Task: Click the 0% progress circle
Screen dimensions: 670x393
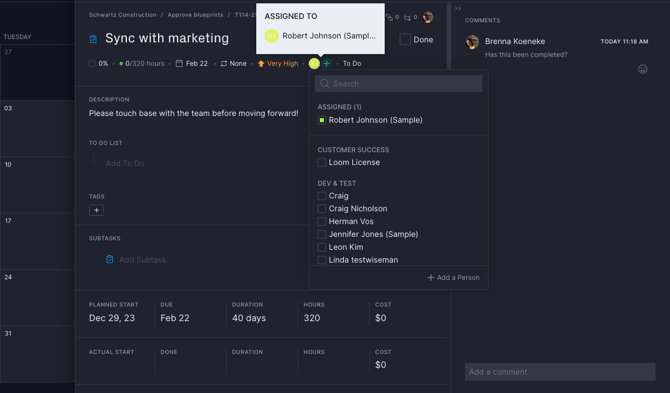Action: tap(92, 64)
